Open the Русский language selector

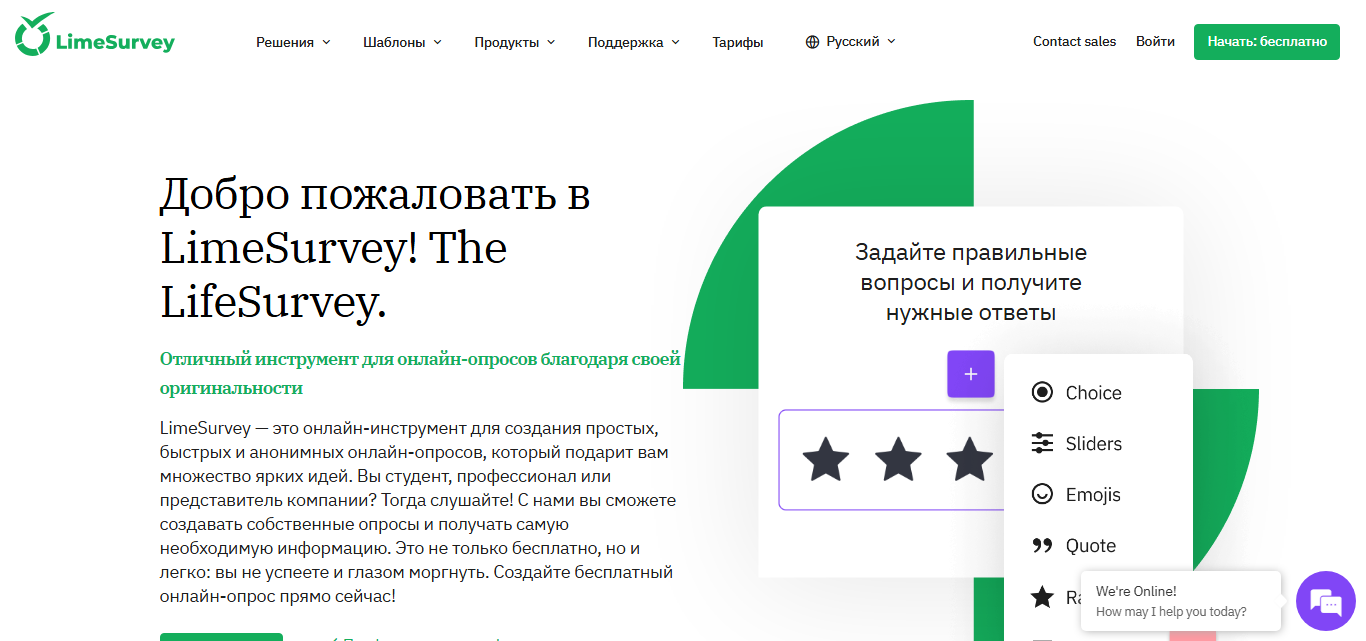853,42
